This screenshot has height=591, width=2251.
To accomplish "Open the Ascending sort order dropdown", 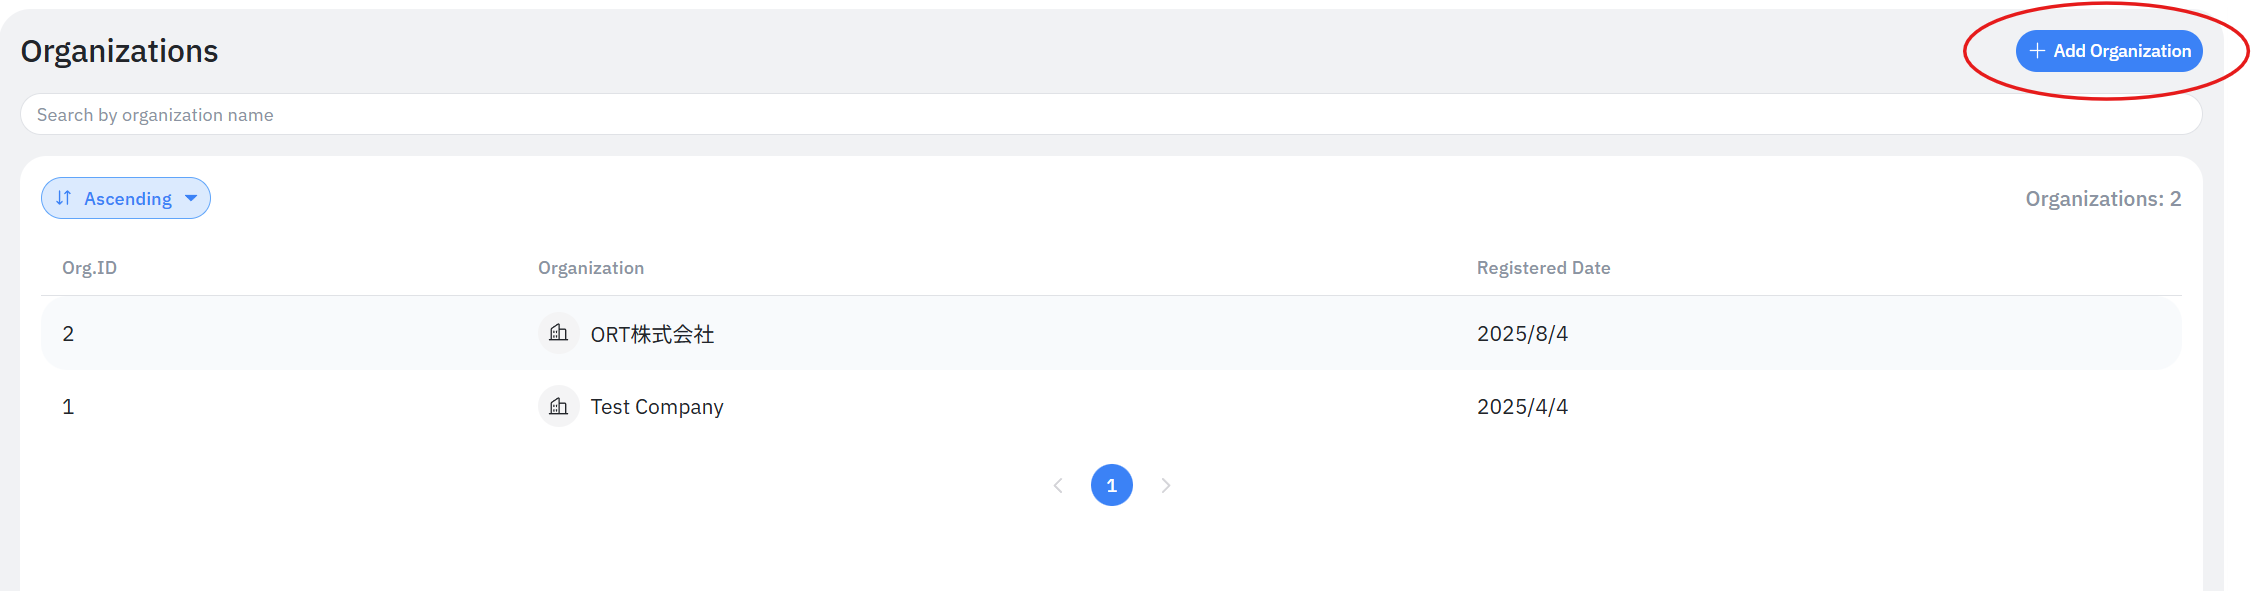I will click(x=126, y=198).
